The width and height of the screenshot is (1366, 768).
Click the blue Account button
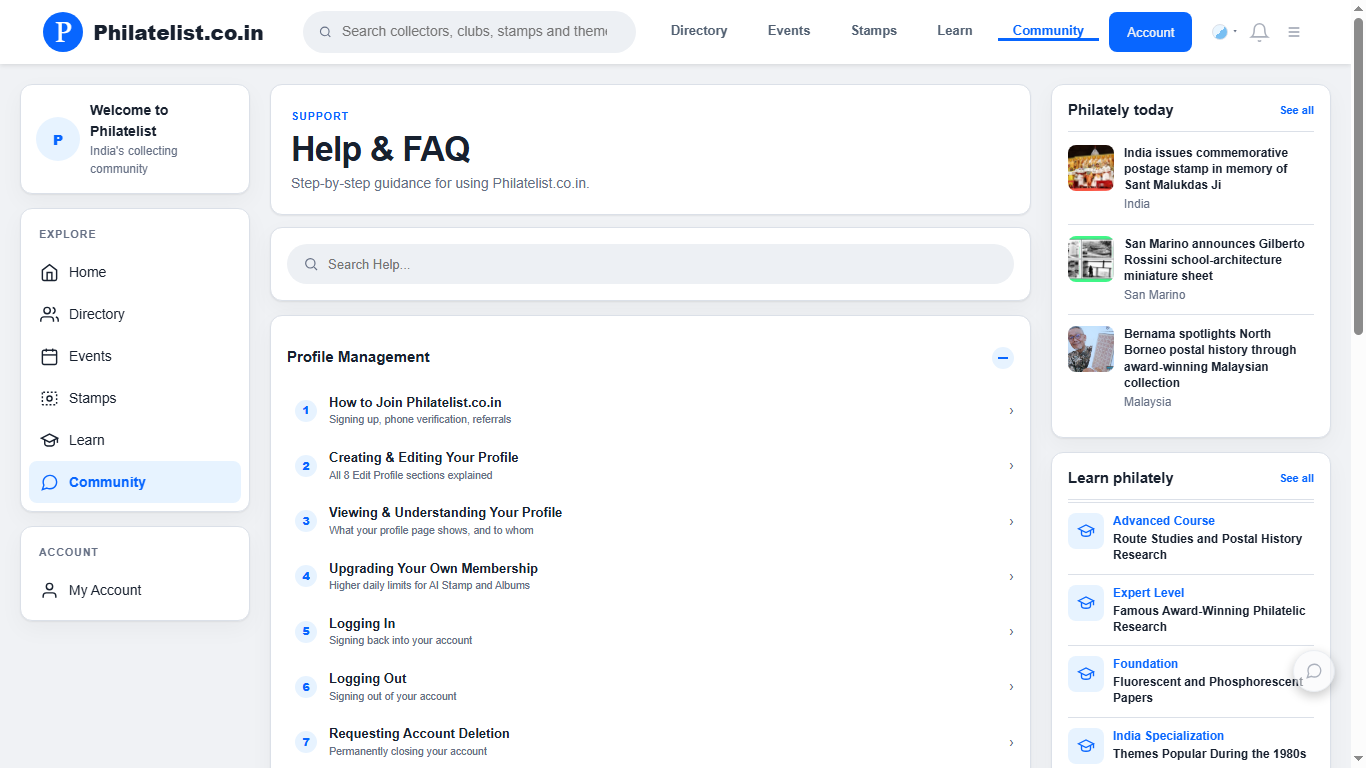1150,32
